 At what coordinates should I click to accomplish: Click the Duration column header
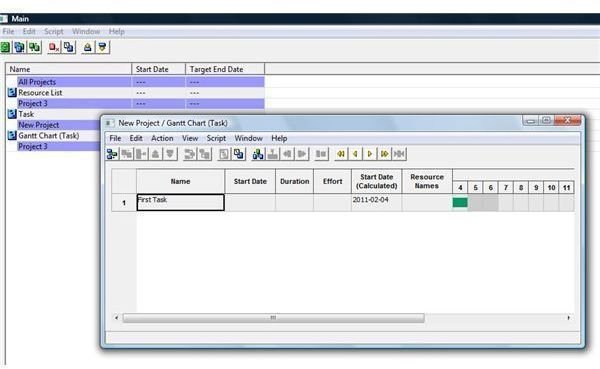(x=294, y=181)
